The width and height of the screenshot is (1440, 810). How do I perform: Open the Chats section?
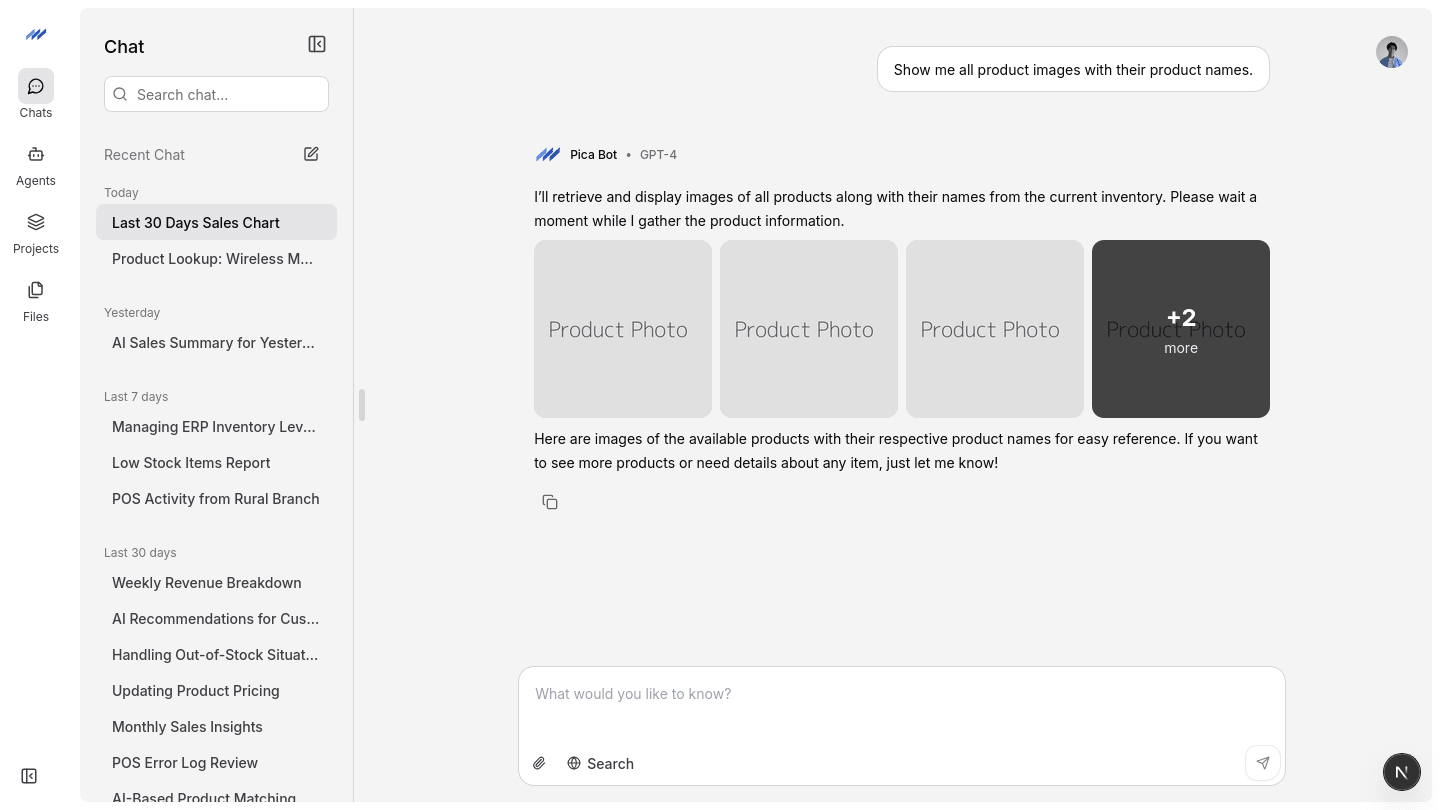point(36,95)
